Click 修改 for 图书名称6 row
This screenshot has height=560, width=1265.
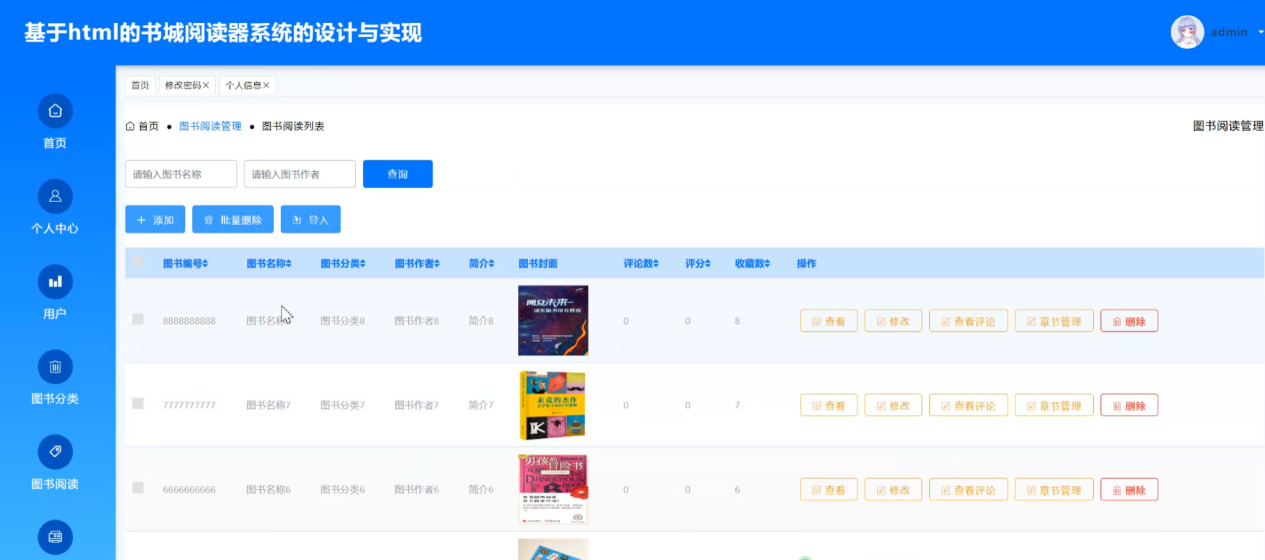click(x=893, y=490)
